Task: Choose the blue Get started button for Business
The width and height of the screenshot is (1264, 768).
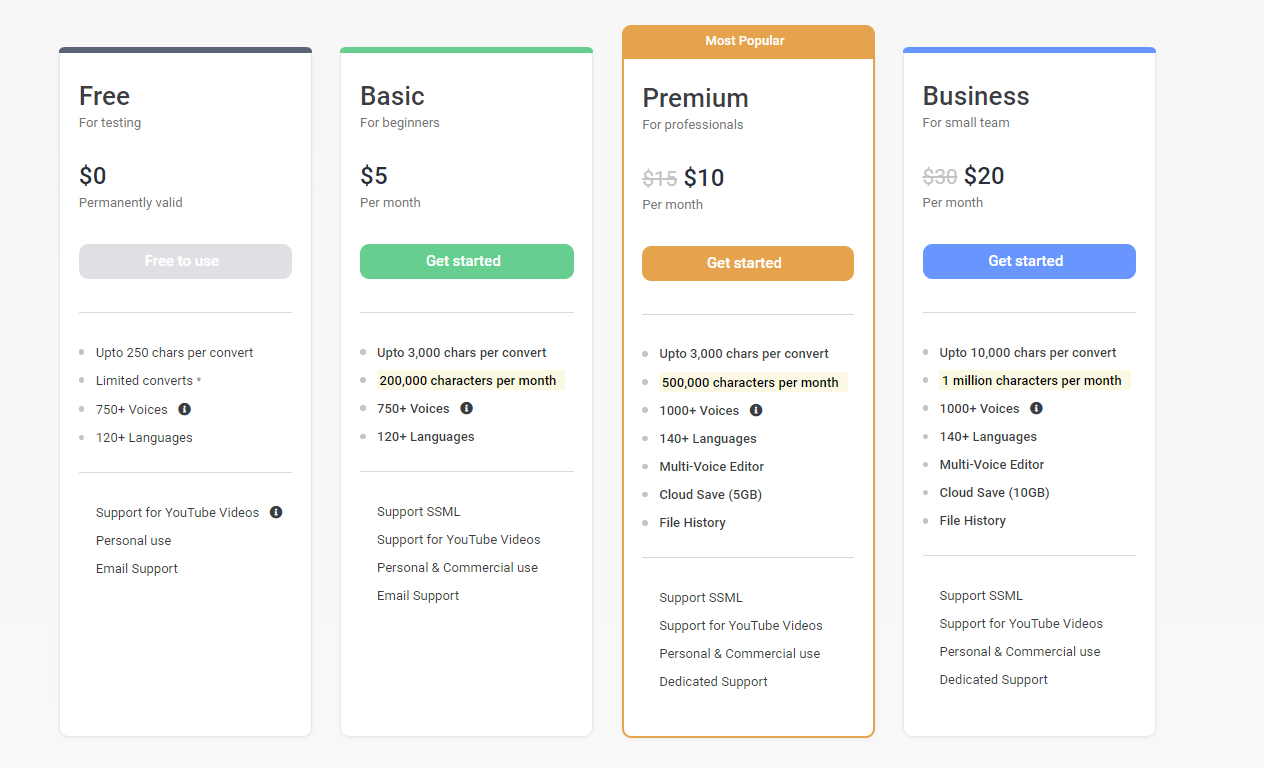Action: click(x=1028, y=261)
